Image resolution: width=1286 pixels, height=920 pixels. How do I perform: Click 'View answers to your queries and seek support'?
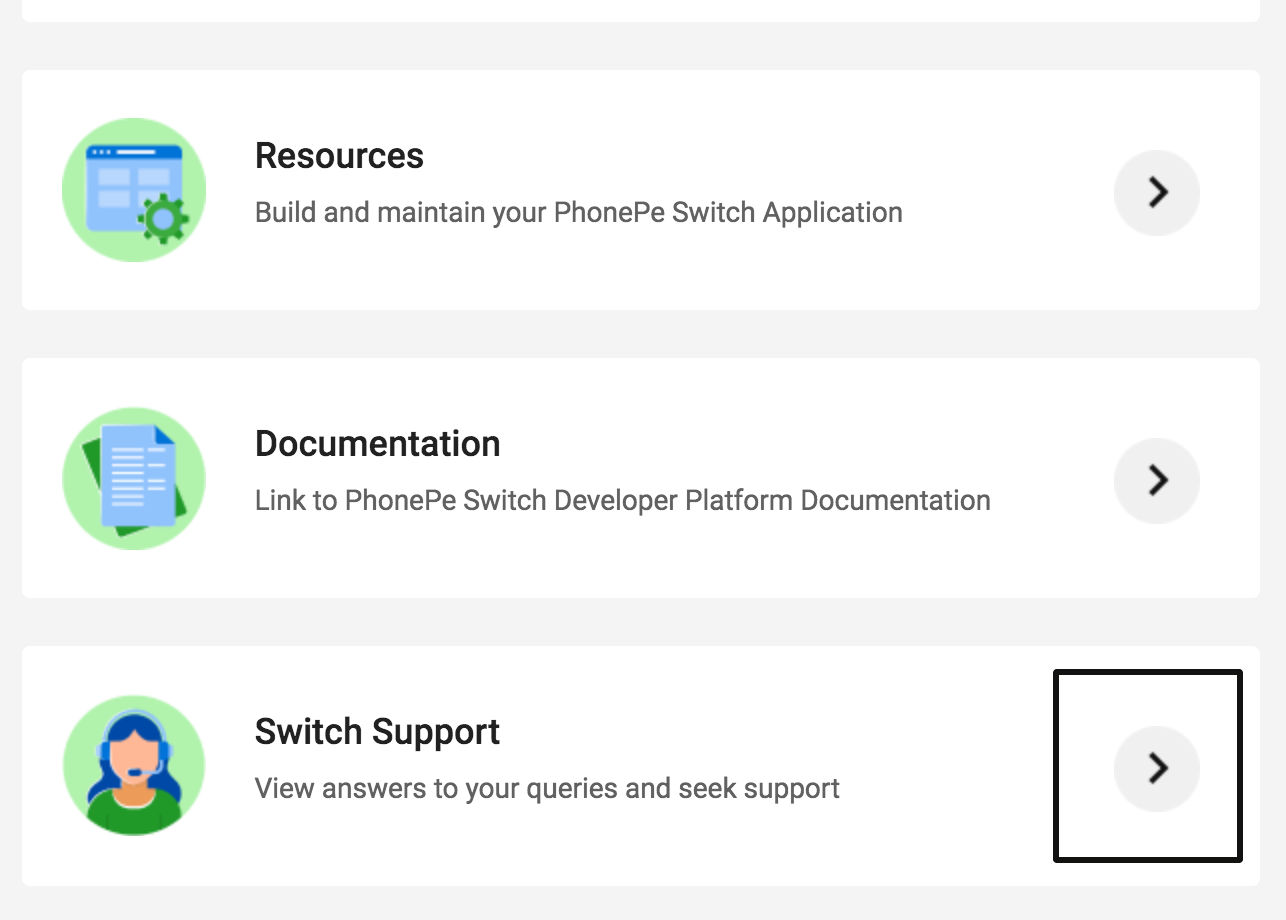[547, 789]
